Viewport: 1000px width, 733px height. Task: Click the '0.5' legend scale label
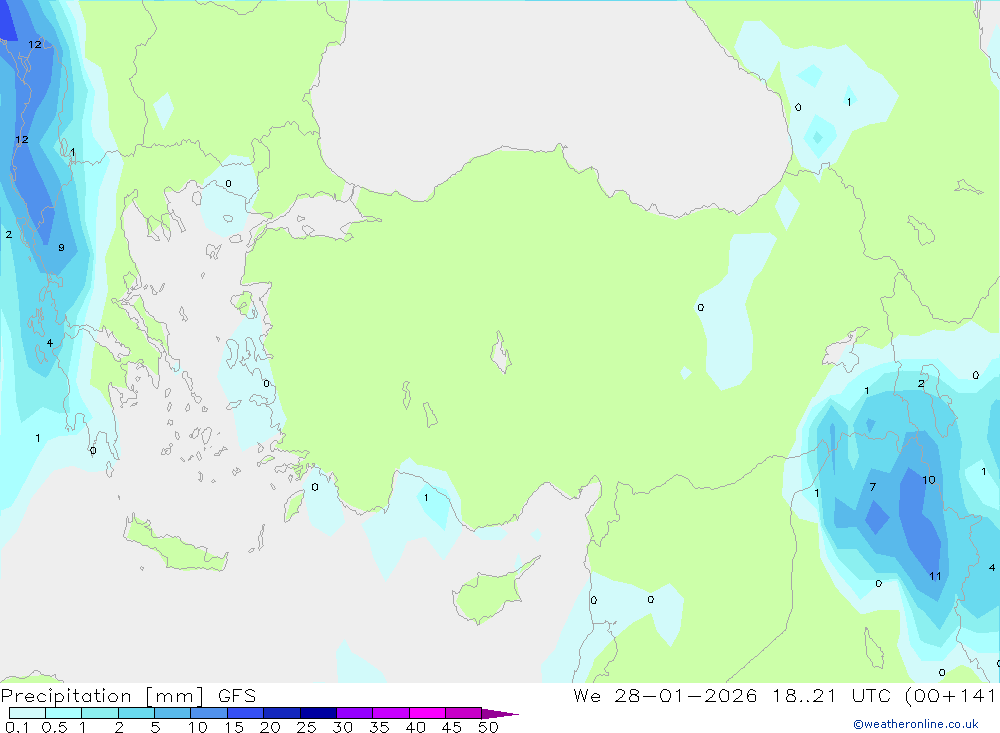[54, 727]
